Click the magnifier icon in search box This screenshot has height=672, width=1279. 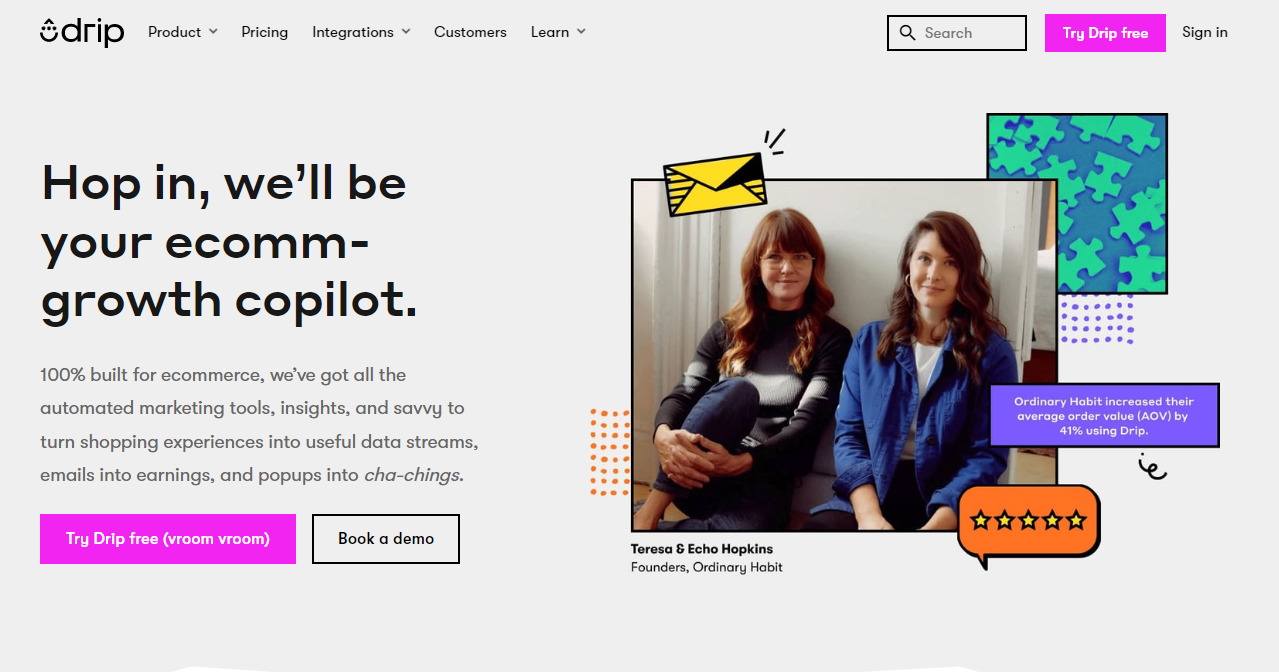[908, 33]
